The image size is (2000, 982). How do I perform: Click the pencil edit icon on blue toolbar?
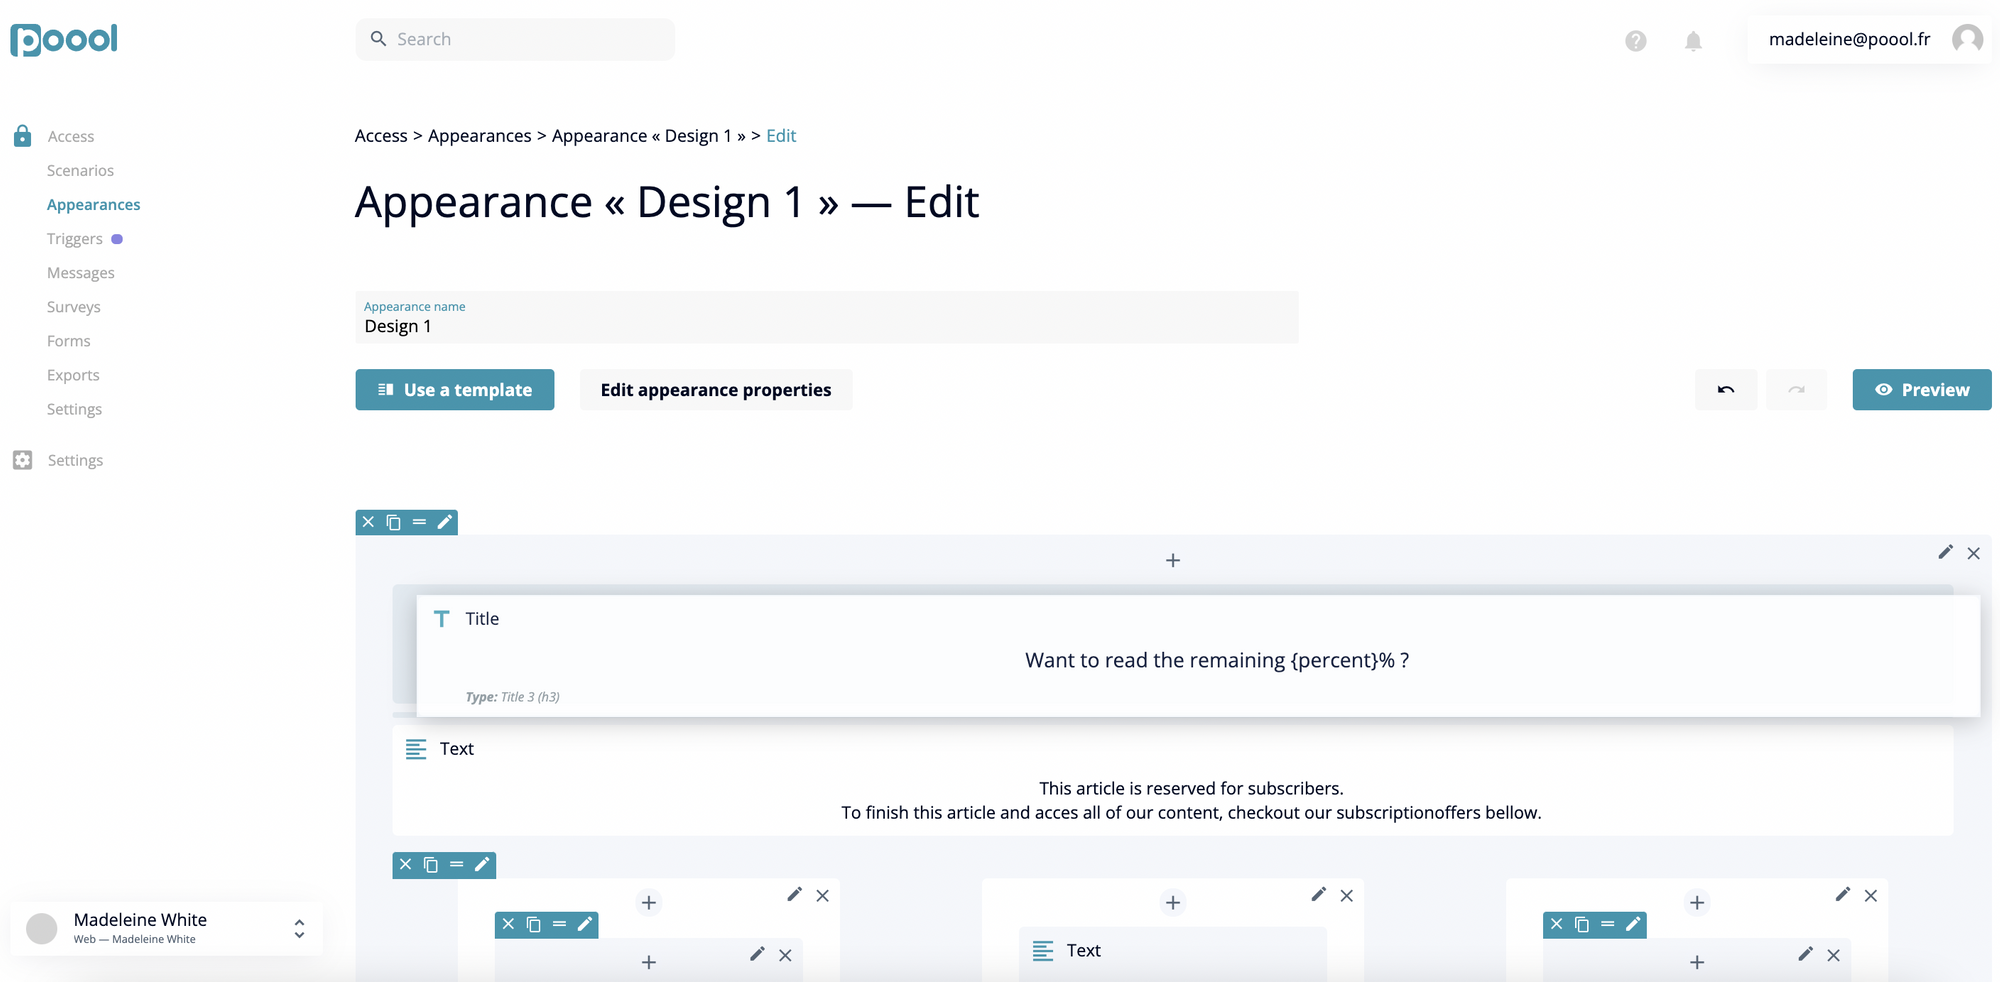click(x=444, y=522)
